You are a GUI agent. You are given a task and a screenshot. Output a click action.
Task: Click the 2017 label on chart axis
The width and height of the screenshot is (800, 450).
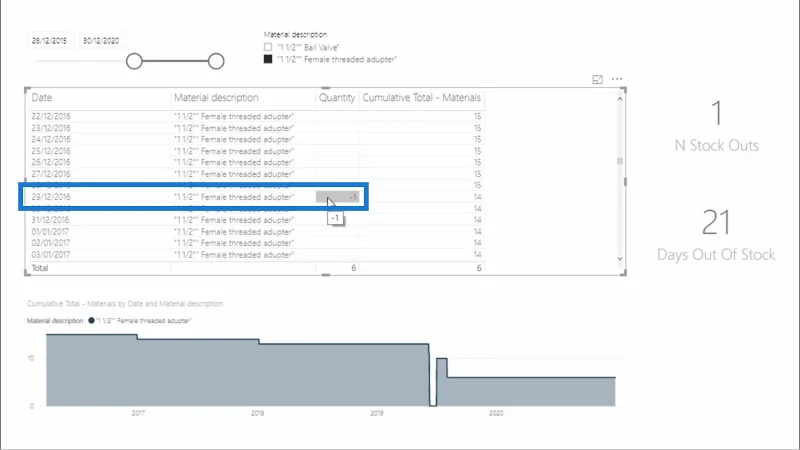138,413
